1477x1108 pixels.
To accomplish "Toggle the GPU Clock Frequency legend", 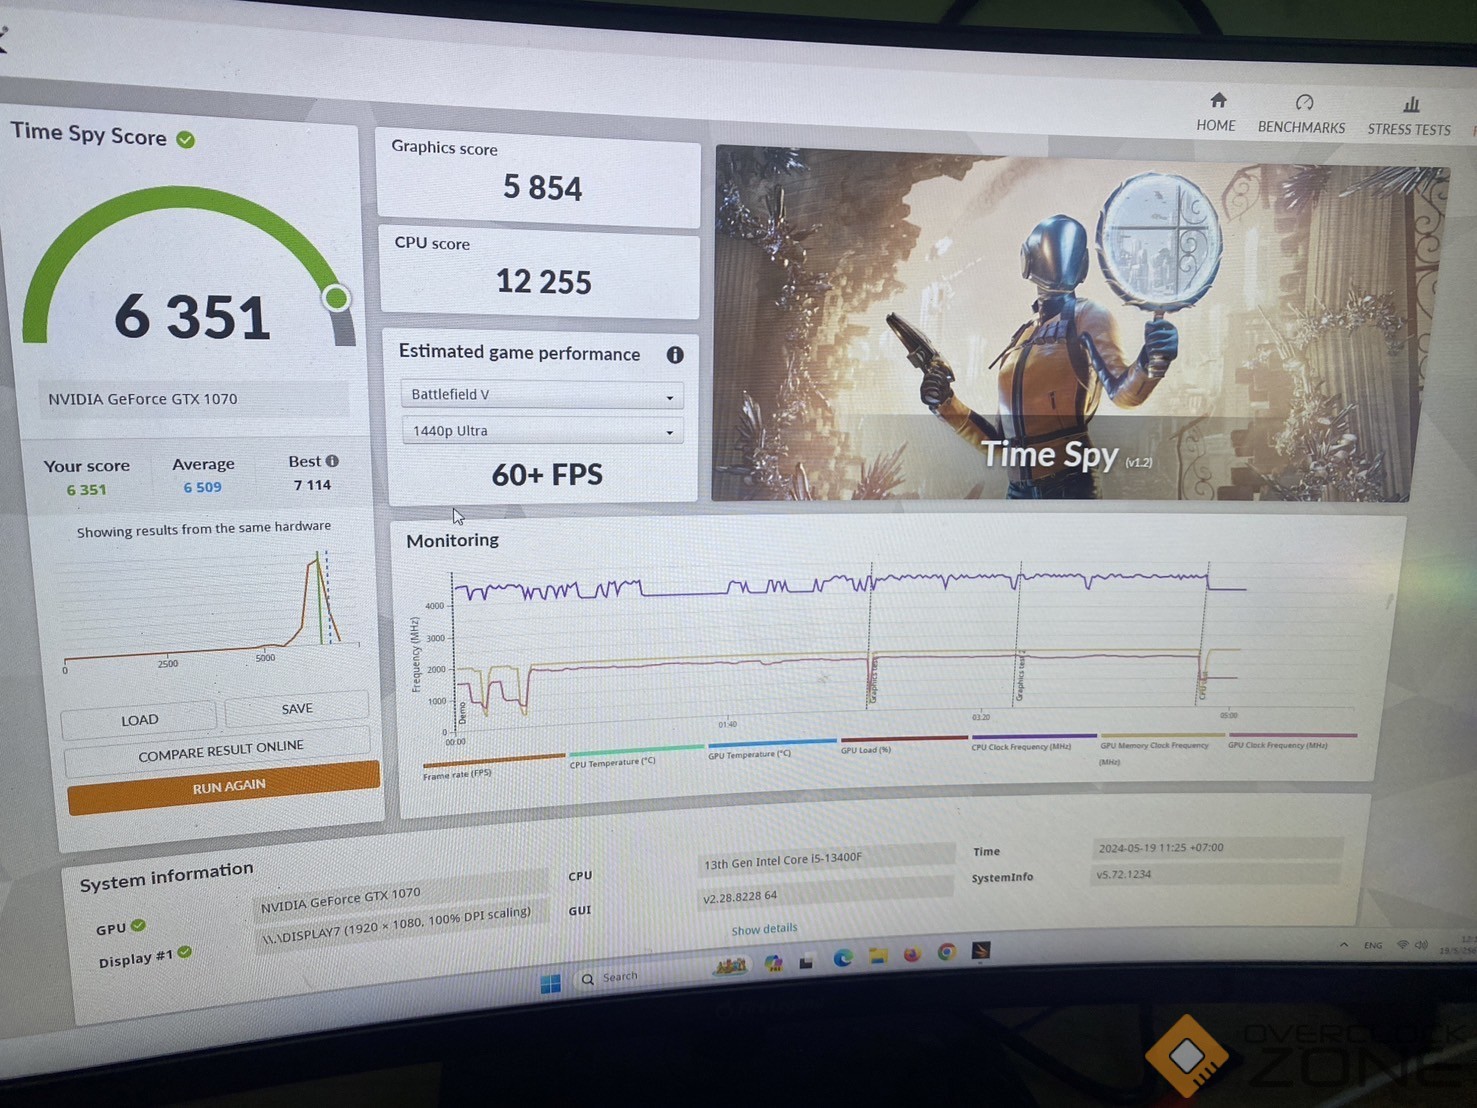I will click(x=1278, y=745).
